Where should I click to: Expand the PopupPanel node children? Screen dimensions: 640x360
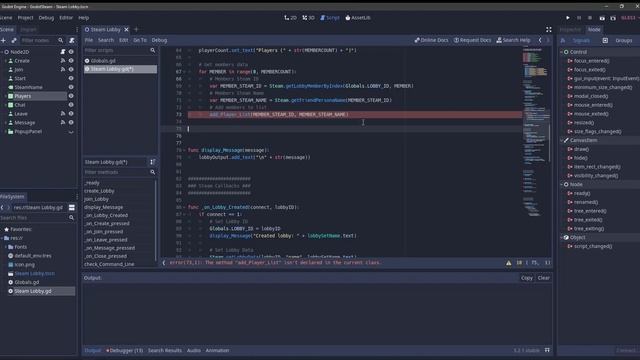click(6, 131)
